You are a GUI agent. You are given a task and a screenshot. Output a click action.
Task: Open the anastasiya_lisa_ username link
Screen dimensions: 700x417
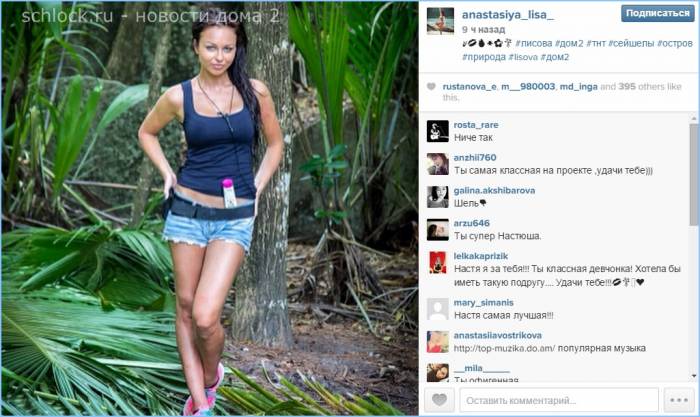(508, 15)
